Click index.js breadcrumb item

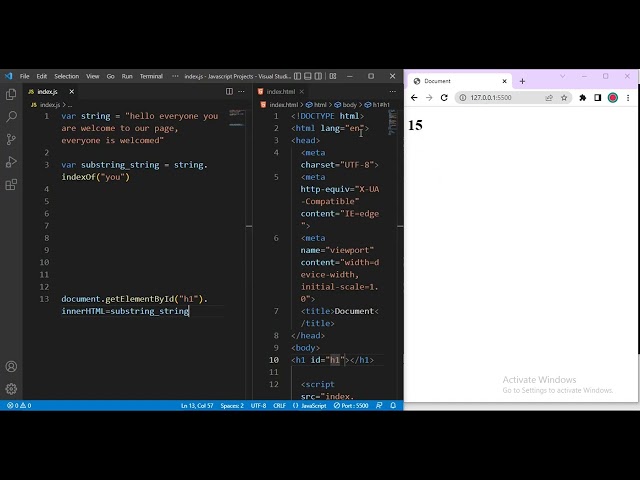[50, 105]
